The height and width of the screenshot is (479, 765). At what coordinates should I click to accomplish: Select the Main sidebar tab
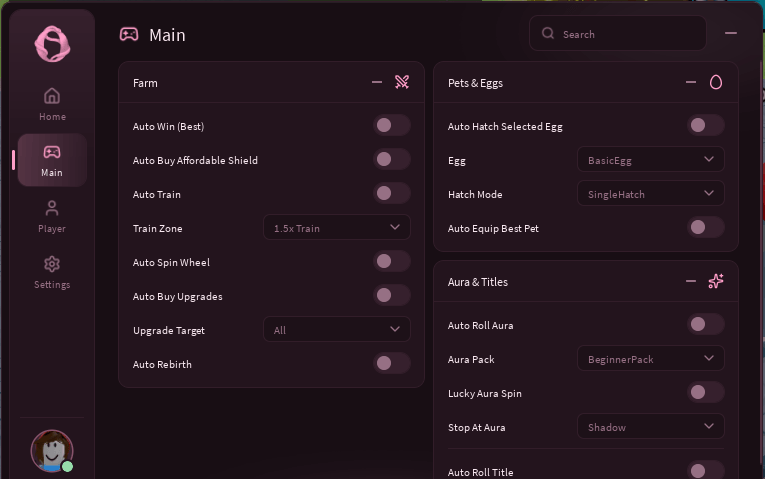coord(52,160)
